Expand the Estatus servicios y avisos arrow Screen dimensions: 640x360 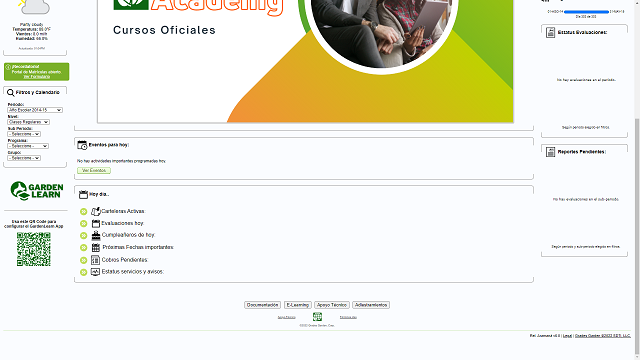coord(84,272)
